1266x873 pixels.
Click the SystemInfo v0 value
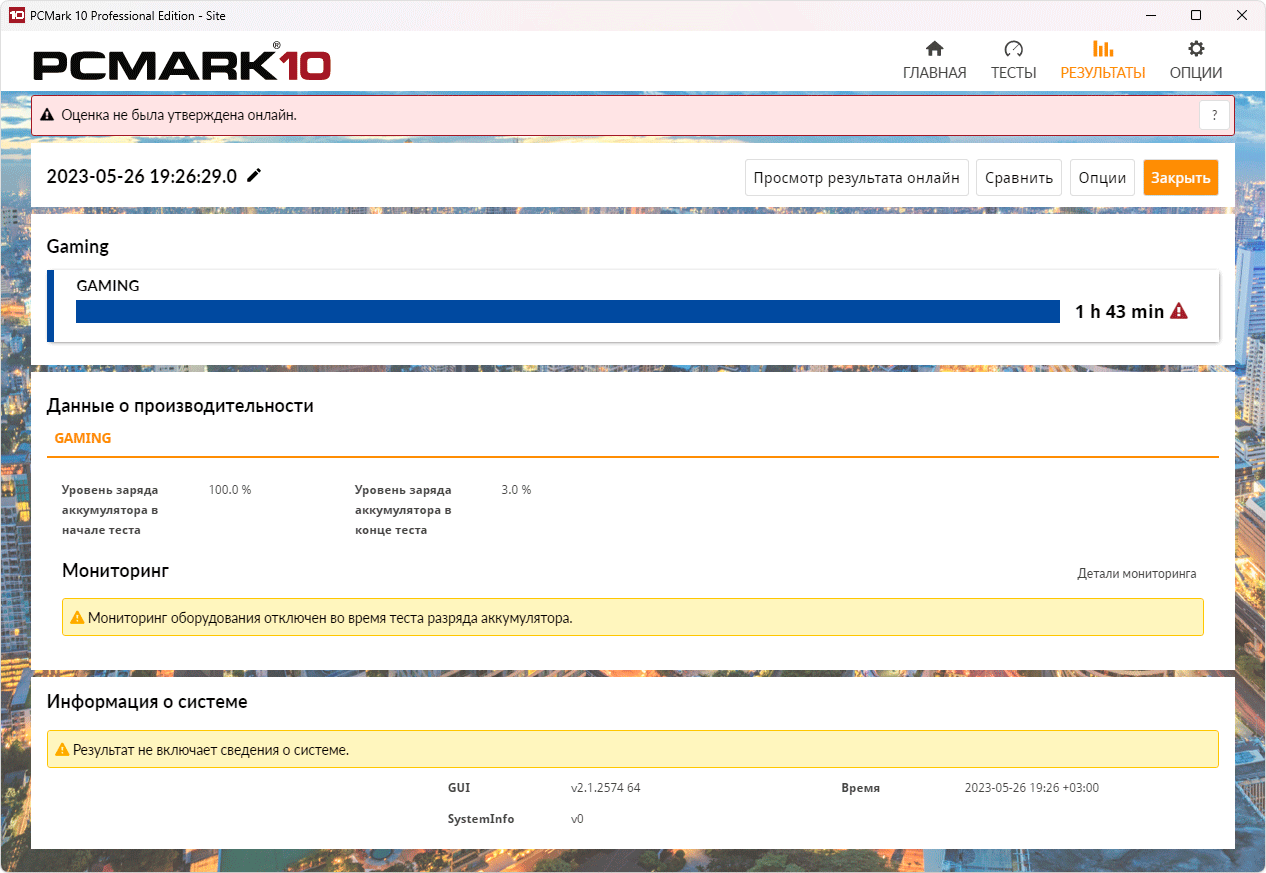point(577,819)
